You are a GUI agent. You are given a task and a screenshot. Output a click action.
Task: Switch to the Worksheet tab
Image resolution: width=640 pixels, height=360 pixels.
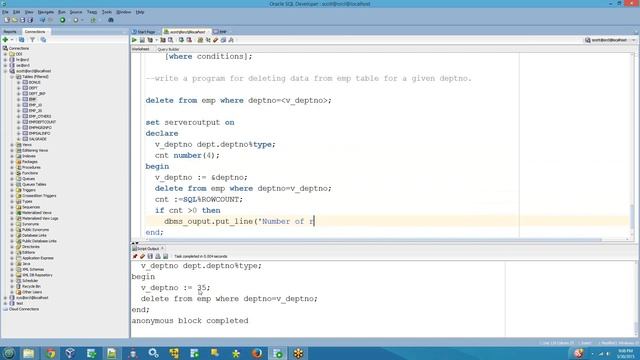(141, 49)
